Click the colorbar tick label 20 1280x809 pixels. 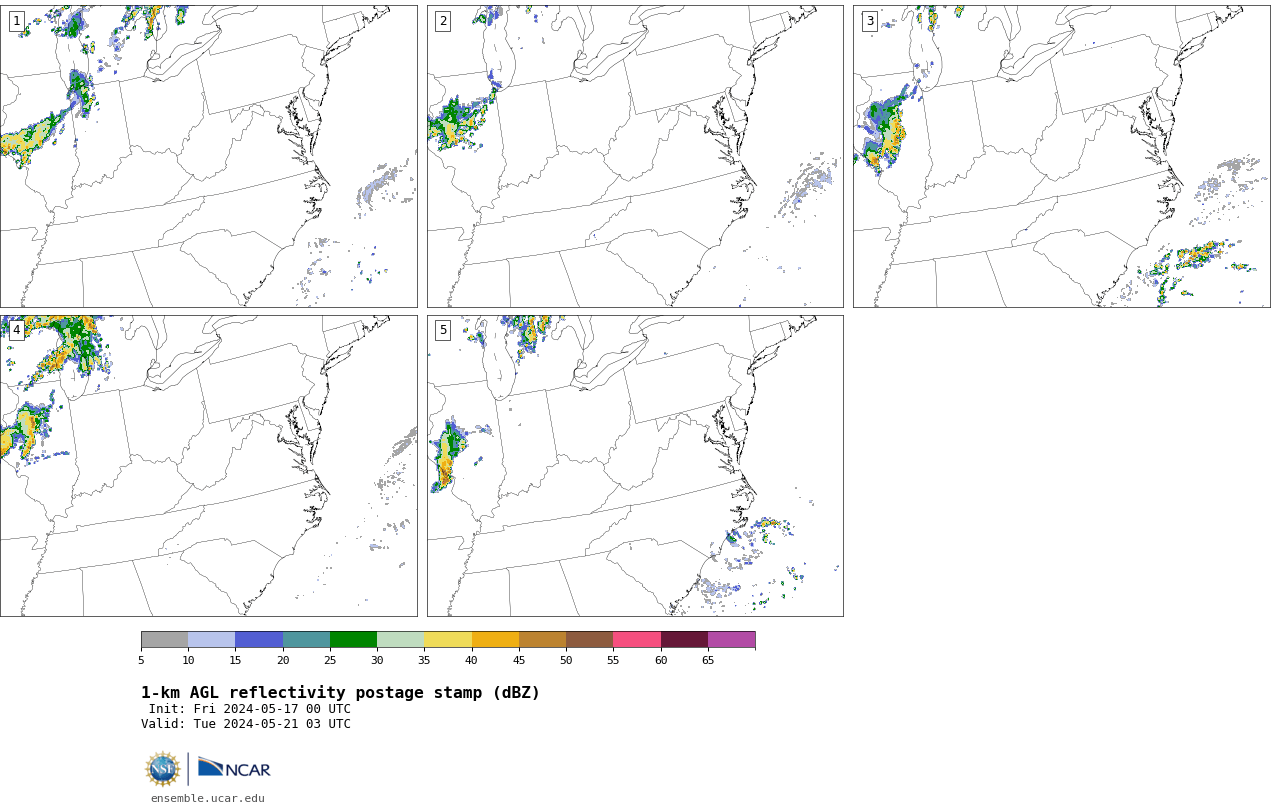[283, 660]
